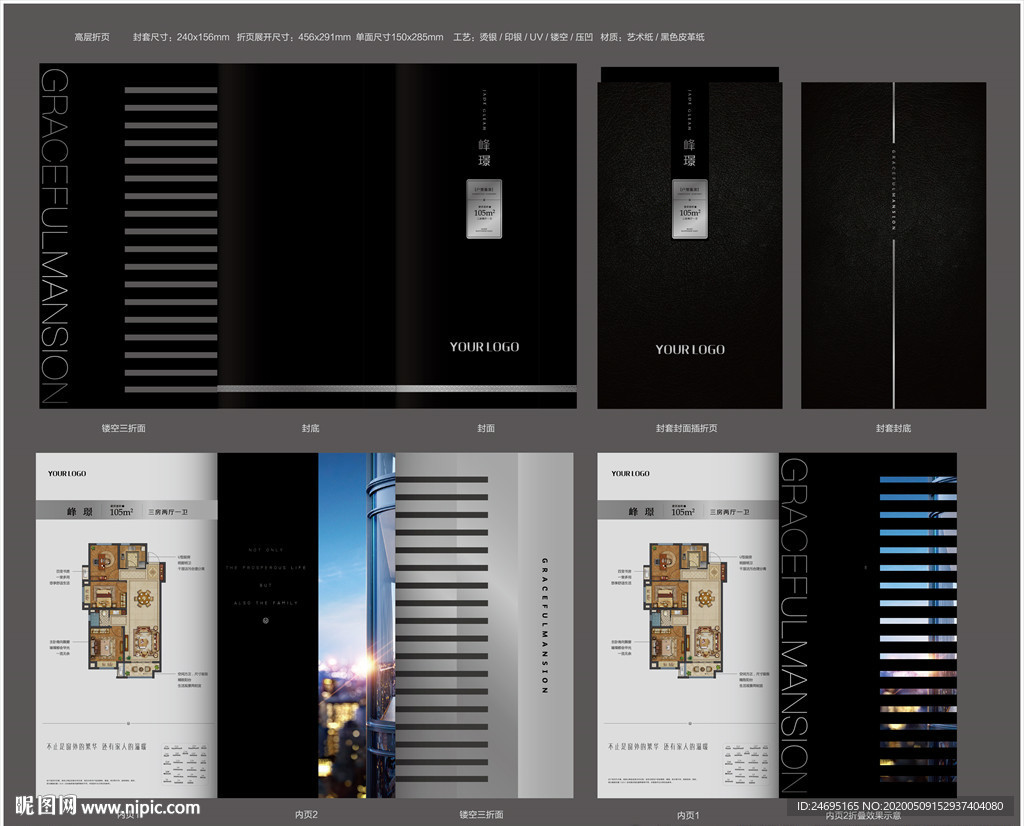Screen dimensions: 1024x826
Task: Click the large vertical GRACEFULMANSION text at top-left
Action: pyautogui.click(x=54, y=236)
